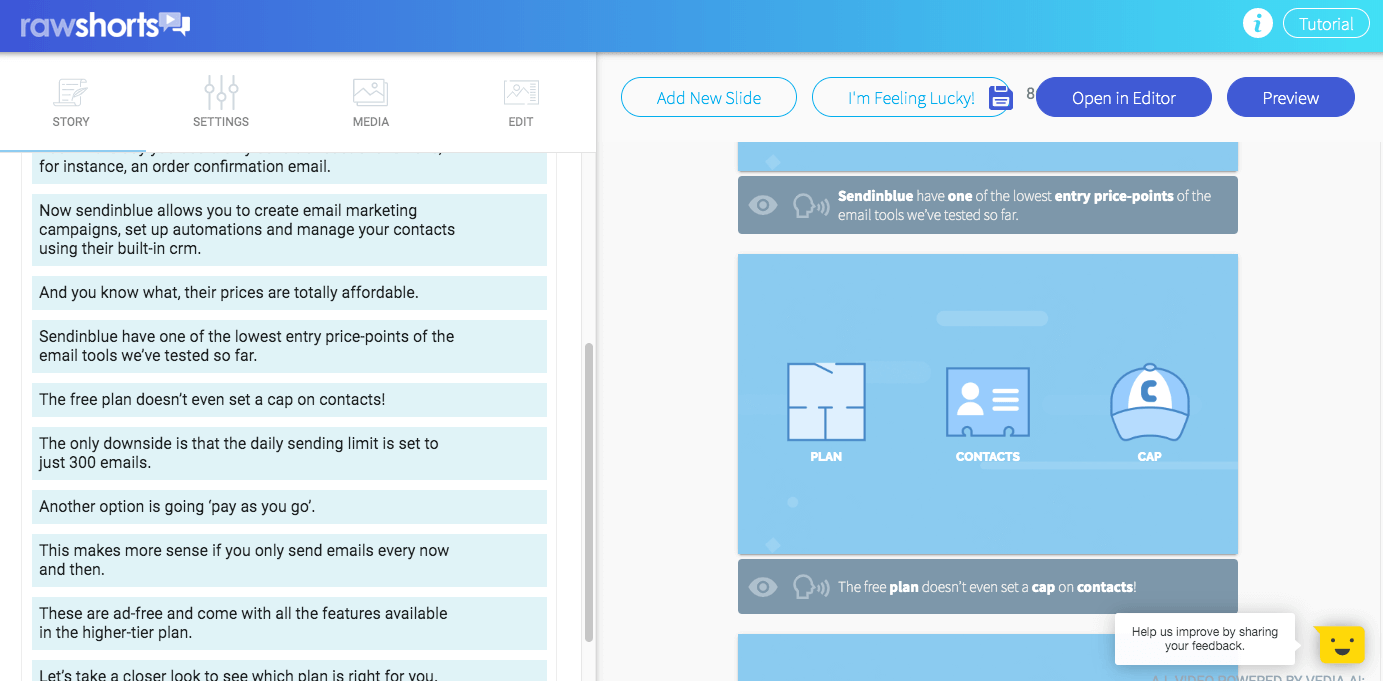Select story line 'Now sendinblue allows you to create'

(289, 230)
